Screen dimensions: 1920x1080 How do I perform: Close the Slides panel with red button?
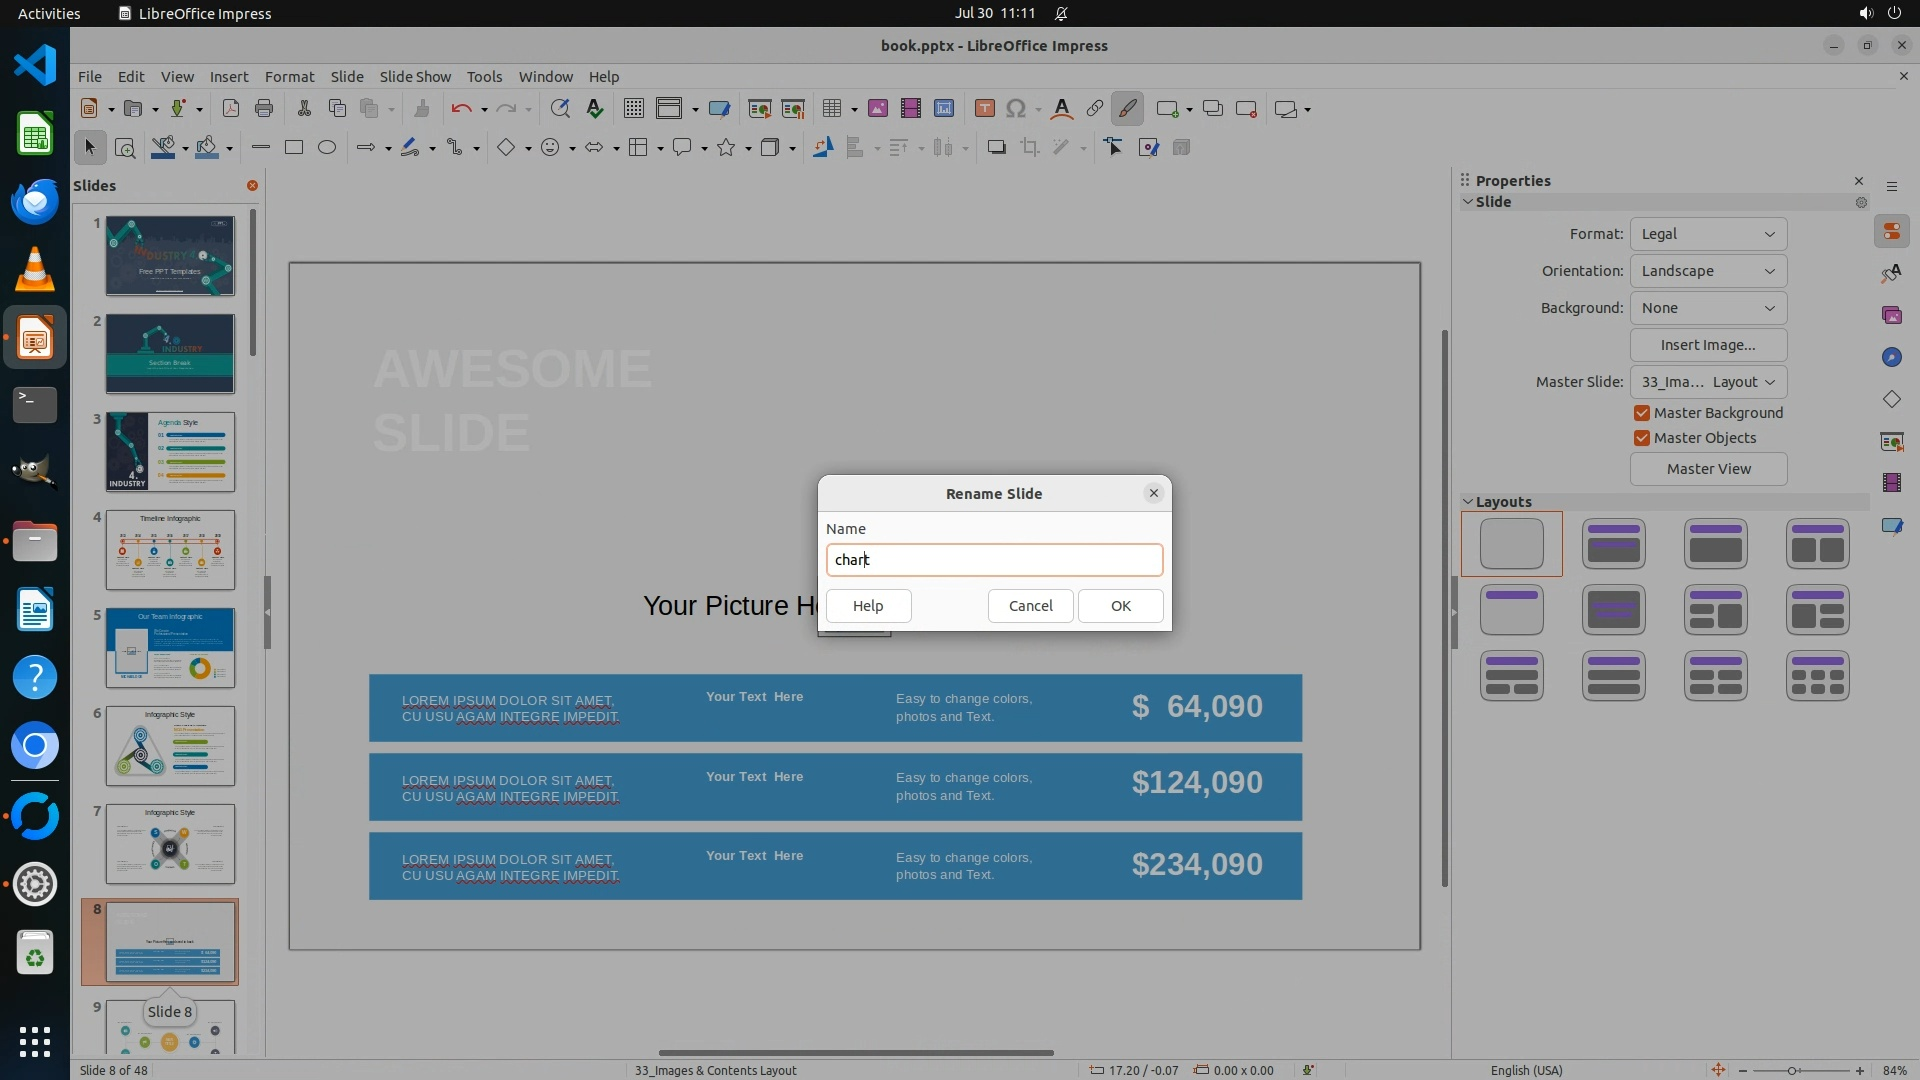(252, 186)
